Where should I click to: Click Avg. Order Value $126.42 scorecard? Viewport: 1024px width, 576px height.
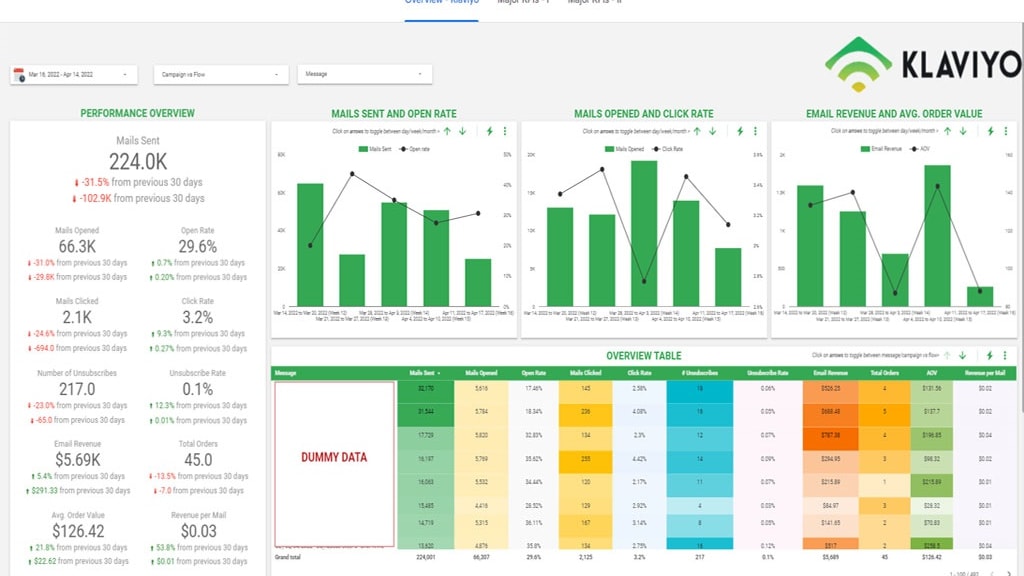[78, 531]
